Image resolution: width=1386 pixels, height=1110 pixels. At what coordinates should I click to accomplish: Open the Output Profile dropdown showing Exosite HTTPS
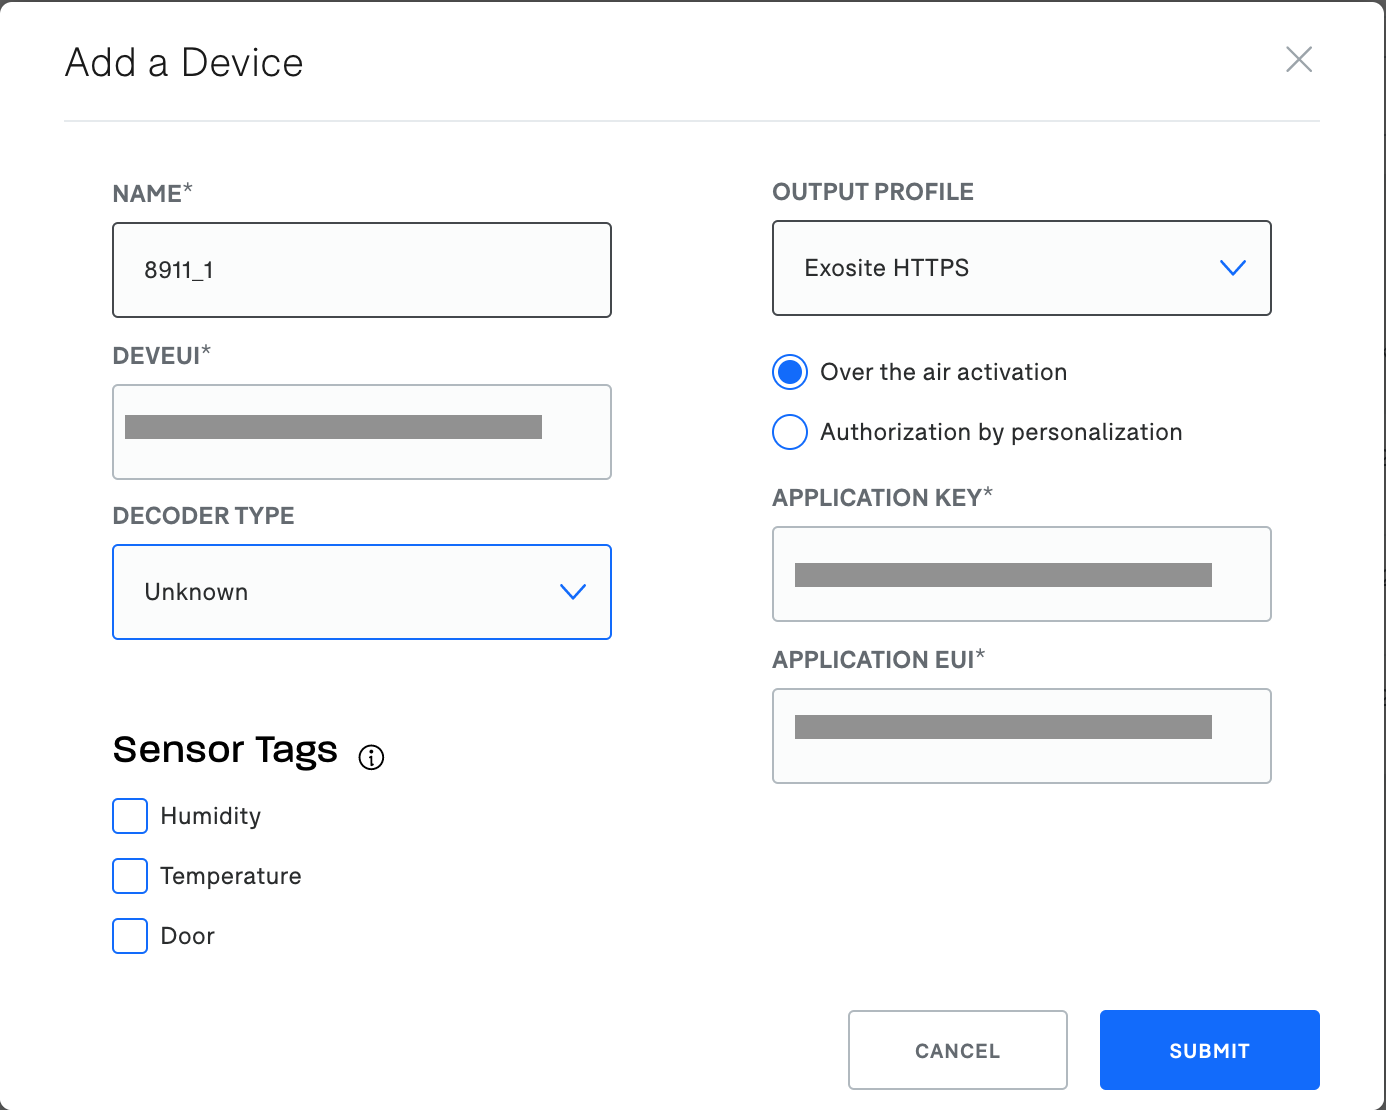coord(1022,268)
